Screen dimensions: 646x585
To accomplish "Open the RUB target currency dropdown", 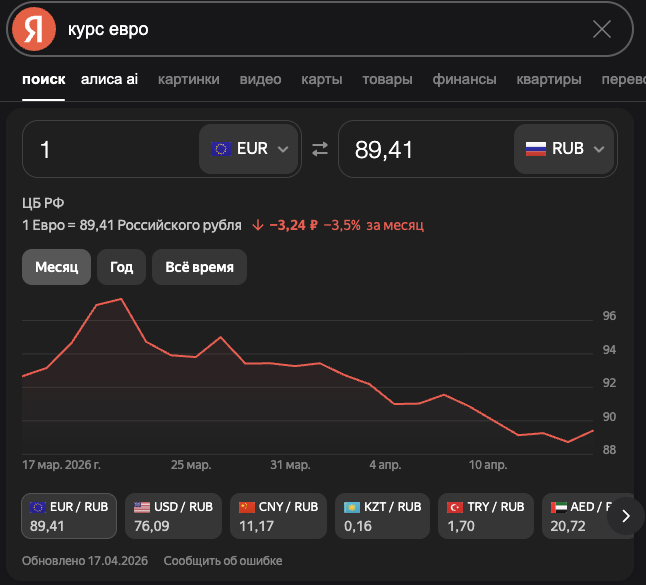I will (565, 149).
